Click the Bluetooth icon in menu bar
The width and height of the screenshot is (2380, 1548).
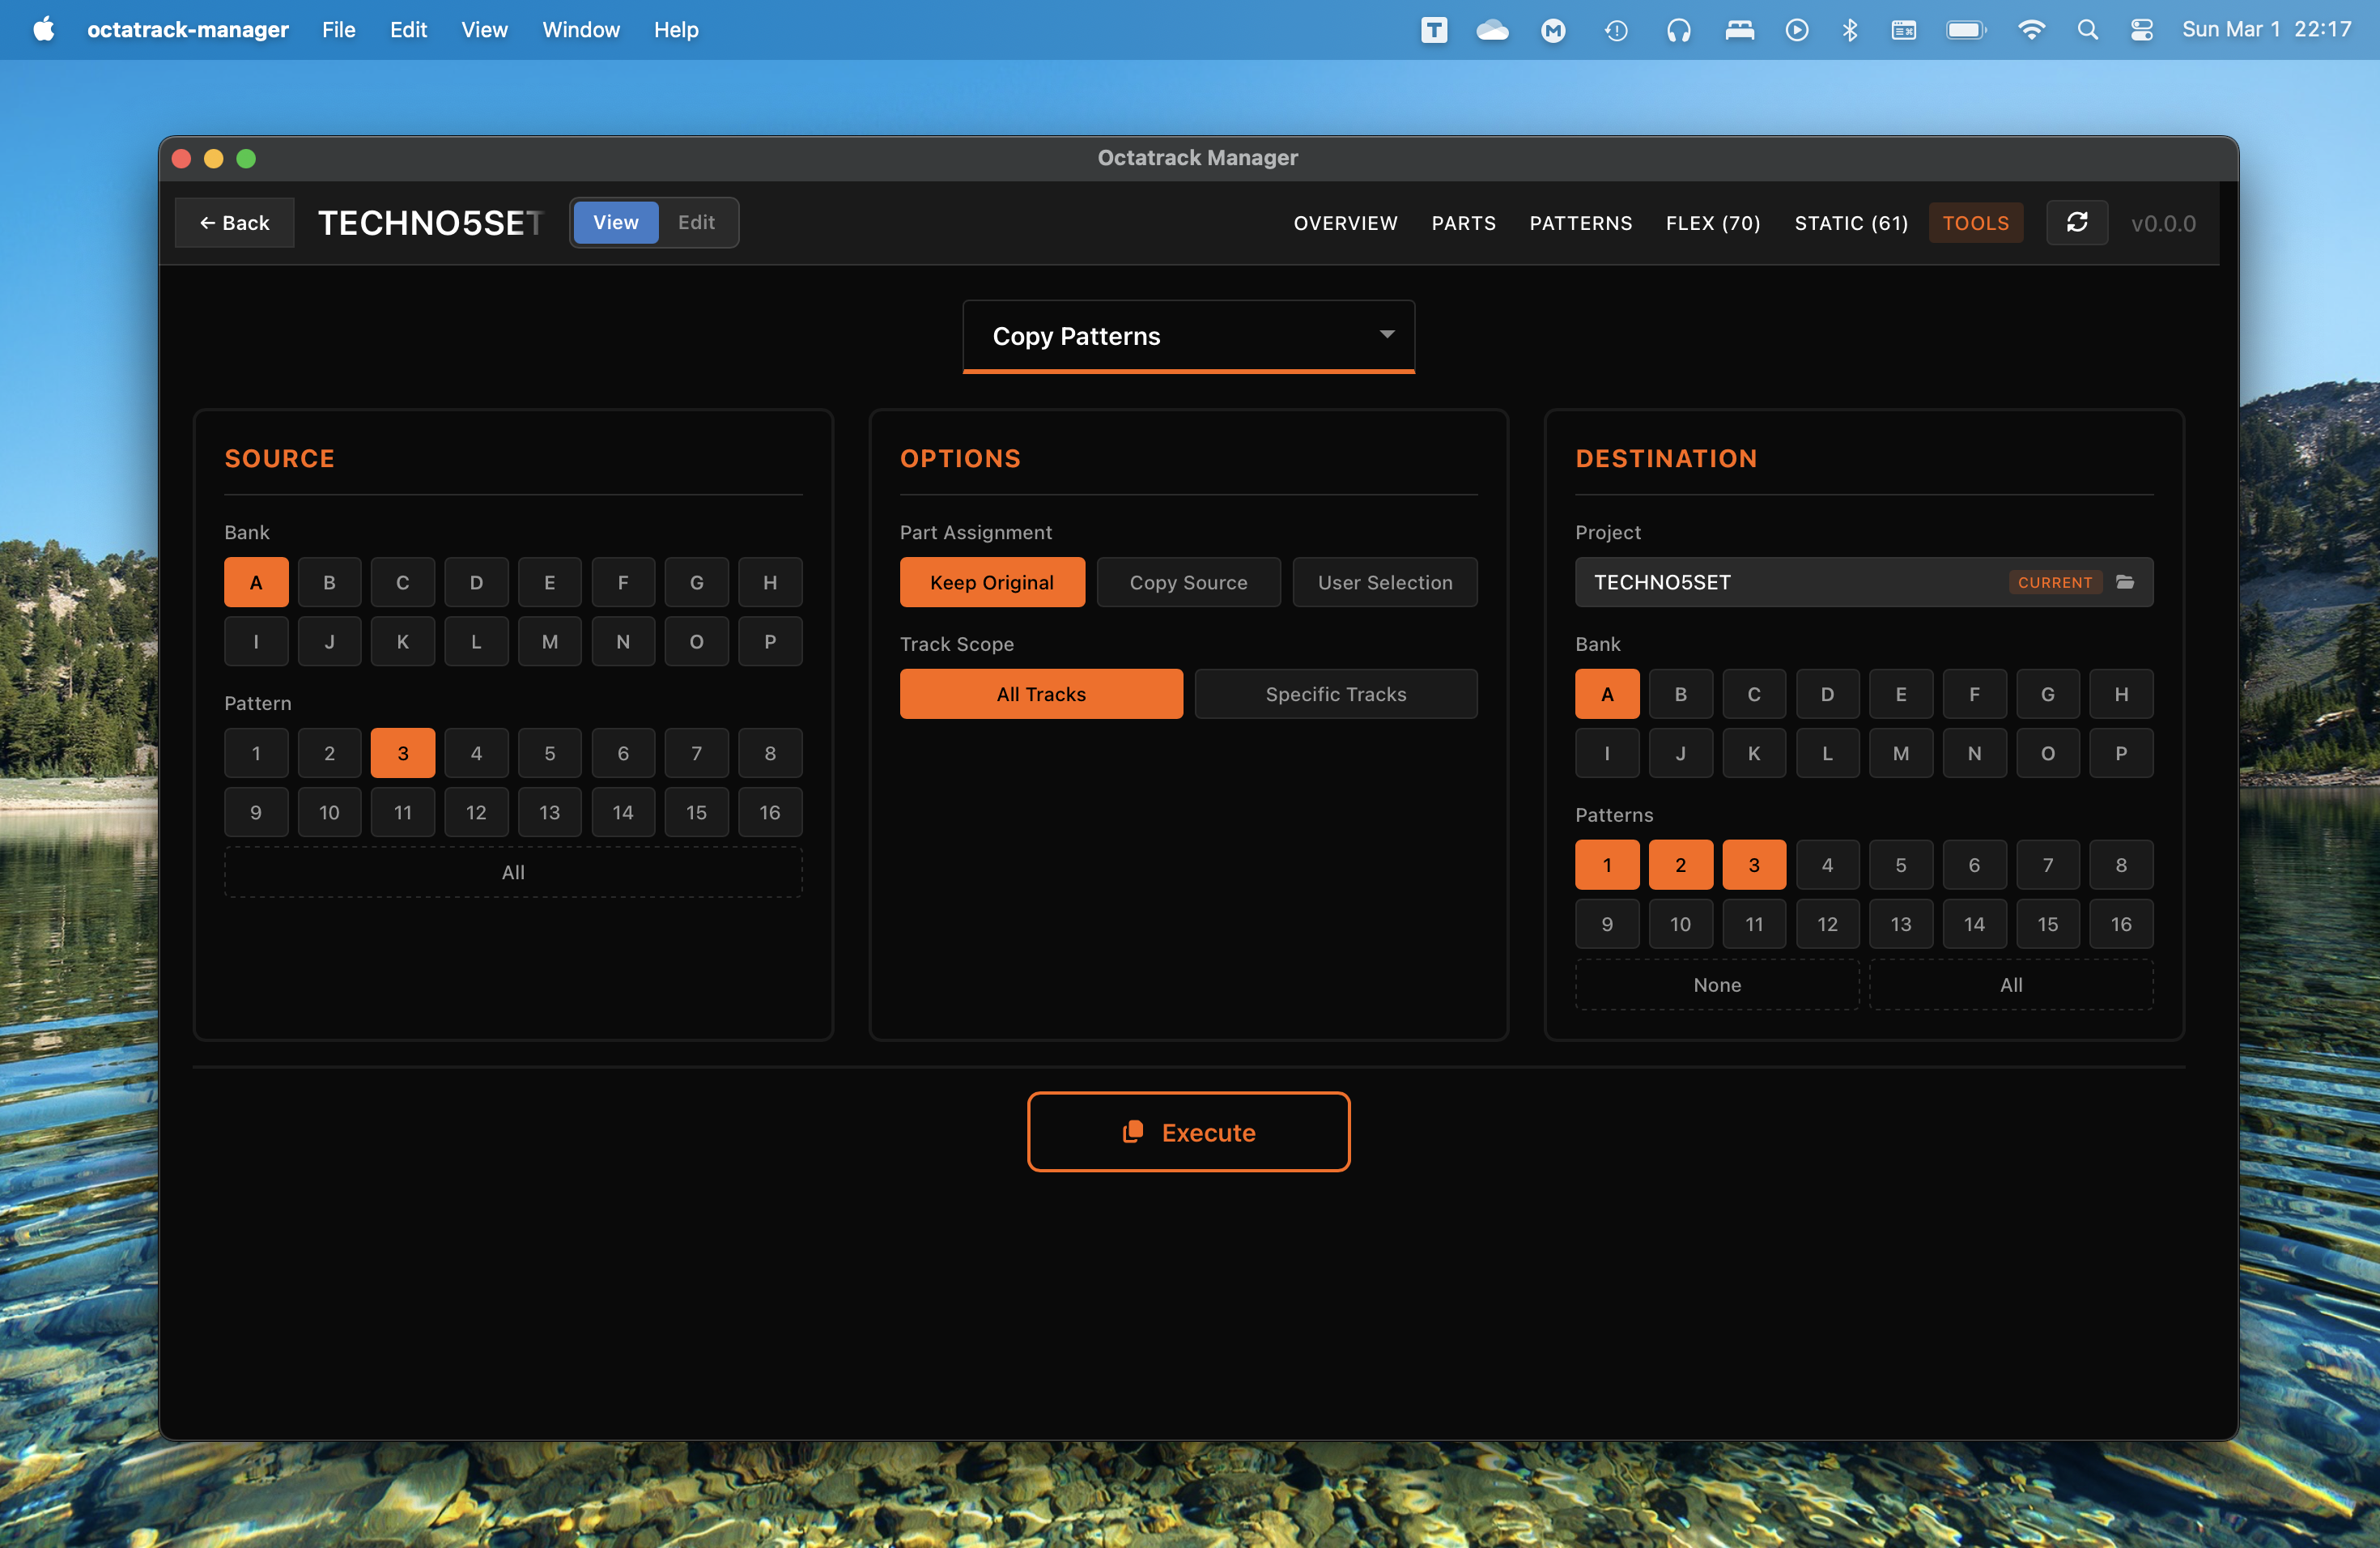[1849, 30]
